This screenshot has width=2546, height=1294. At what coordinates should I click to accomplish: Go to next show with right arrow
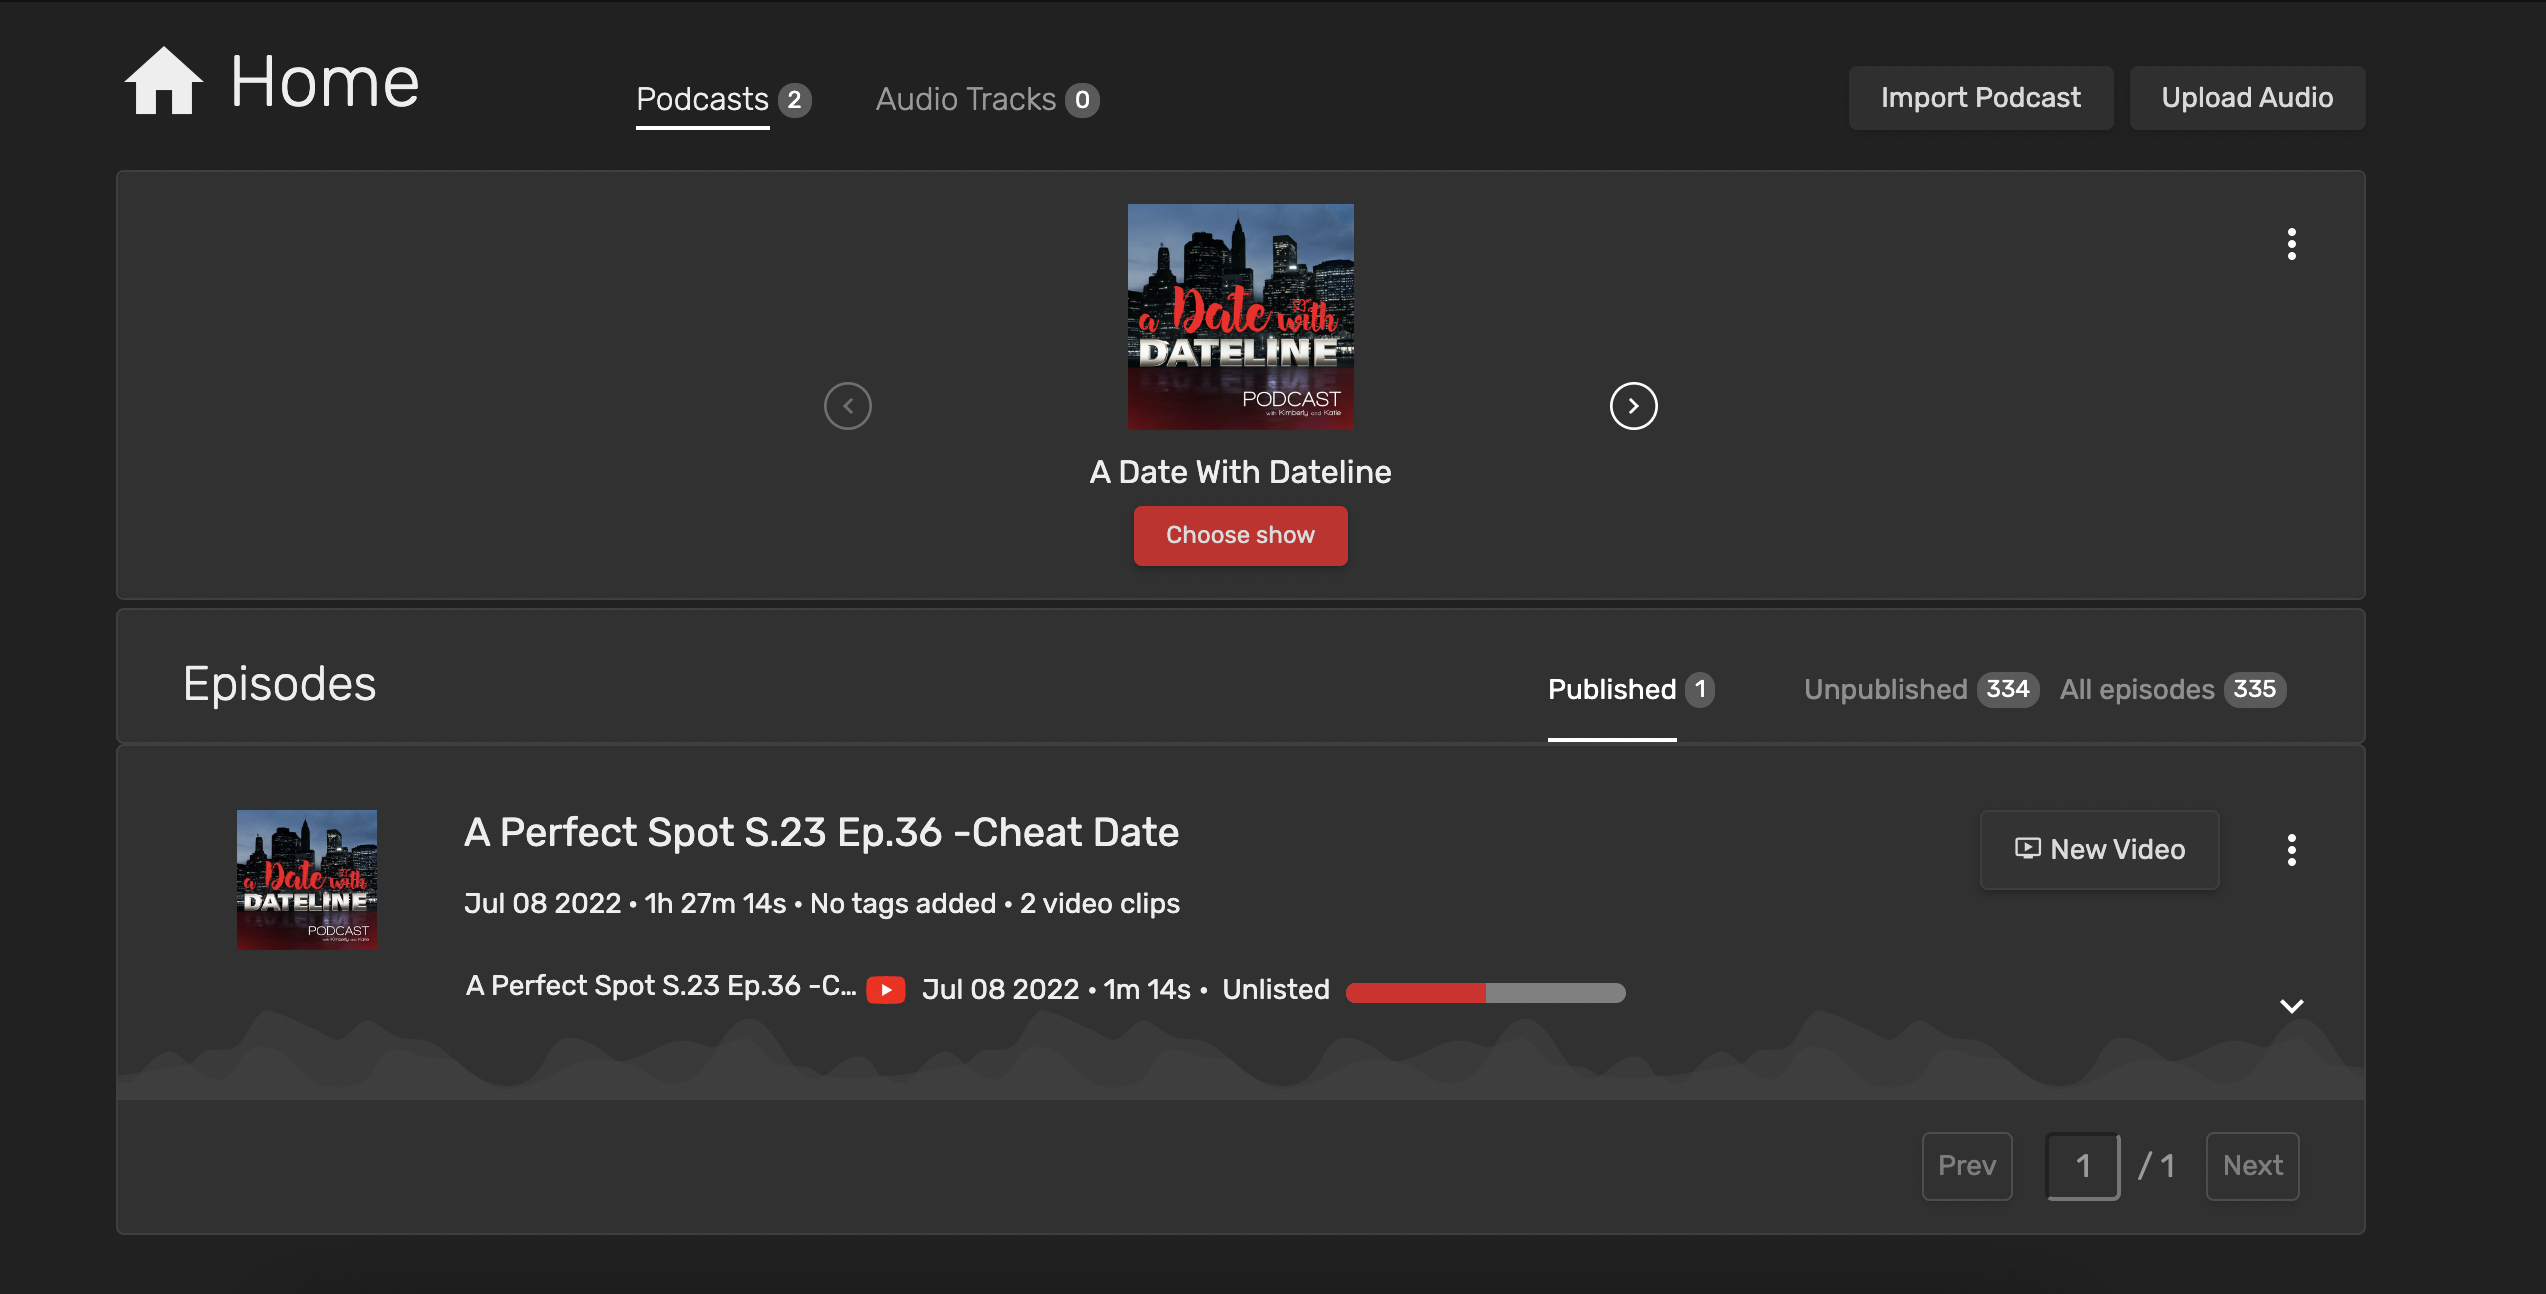pyautogui.click(x=1633, y=406)
